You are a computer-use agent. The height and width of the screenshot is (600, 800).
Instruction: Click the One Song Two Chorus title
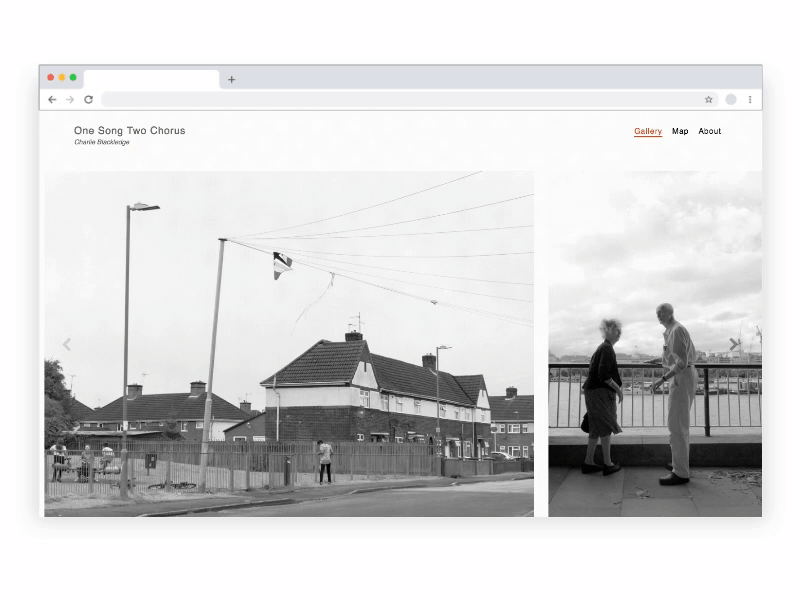point(129,130)
